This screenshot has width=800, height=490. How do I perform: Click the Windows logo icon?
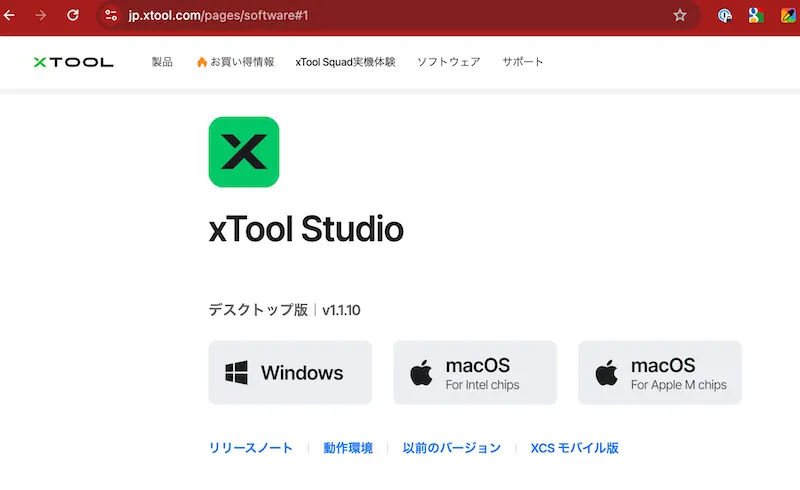(237, 373)
